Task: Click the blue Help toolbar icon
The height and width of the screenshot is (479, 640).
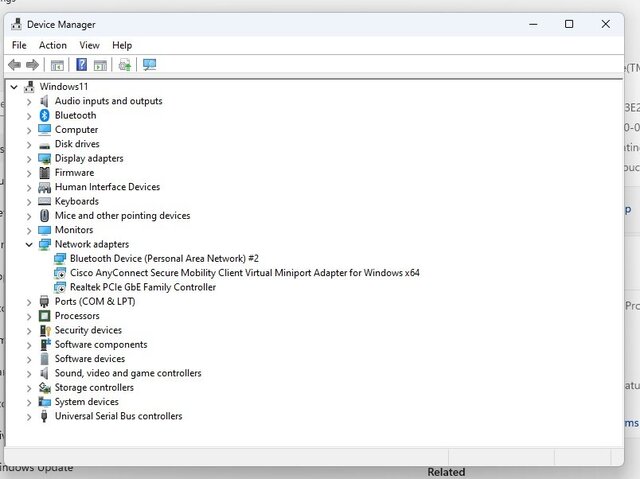Action: (x=82, y=65)
